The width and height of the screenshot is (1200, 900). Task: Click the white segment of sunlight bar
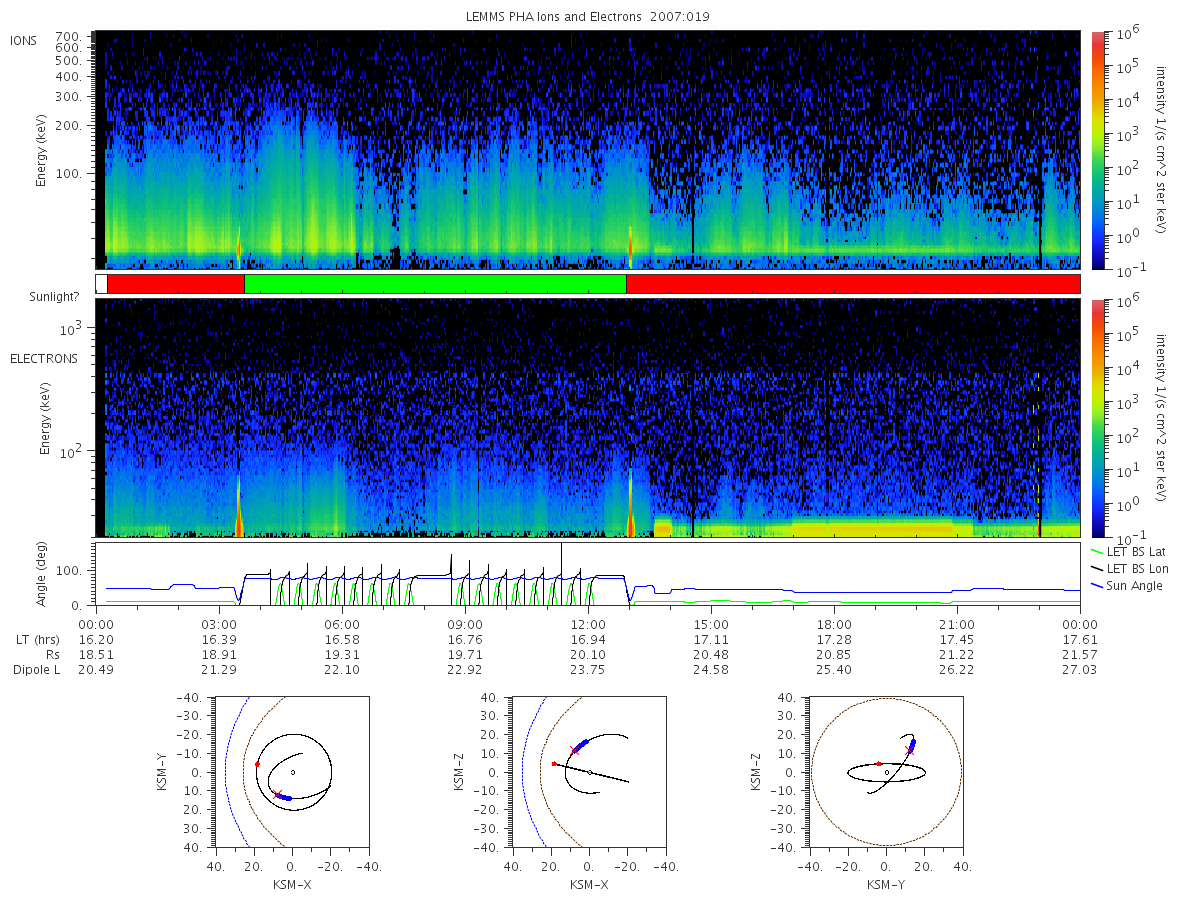[x=101, y=284]
